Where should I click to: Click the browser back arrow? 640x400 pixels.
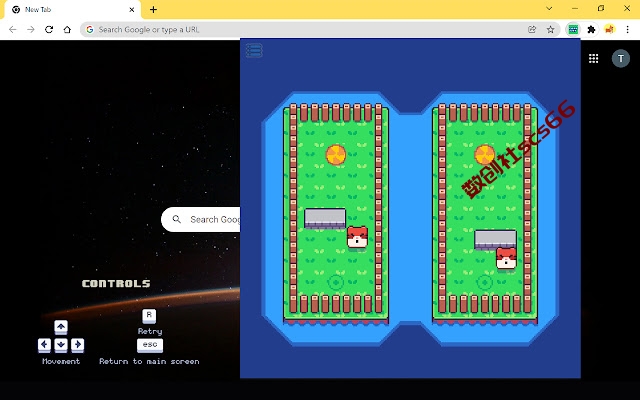(x=13, y=29)
